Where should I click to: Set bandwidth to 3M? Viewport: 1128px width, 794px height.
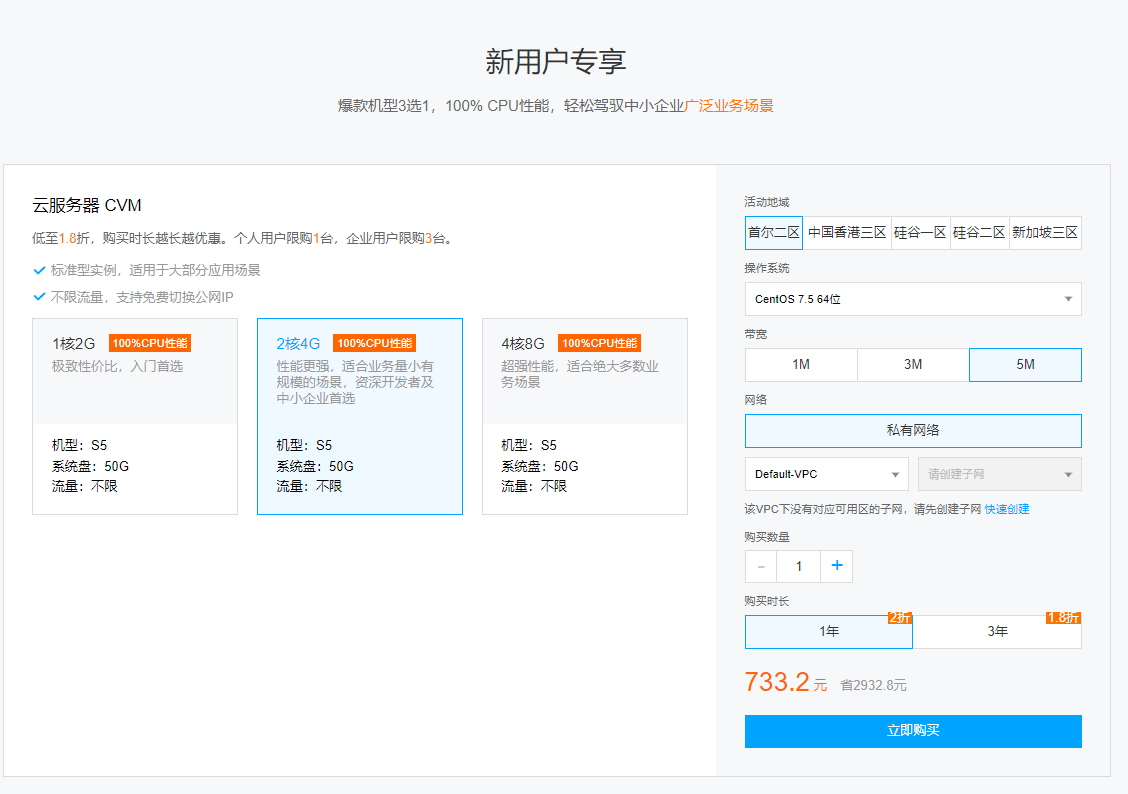click(x=913, y=365)
